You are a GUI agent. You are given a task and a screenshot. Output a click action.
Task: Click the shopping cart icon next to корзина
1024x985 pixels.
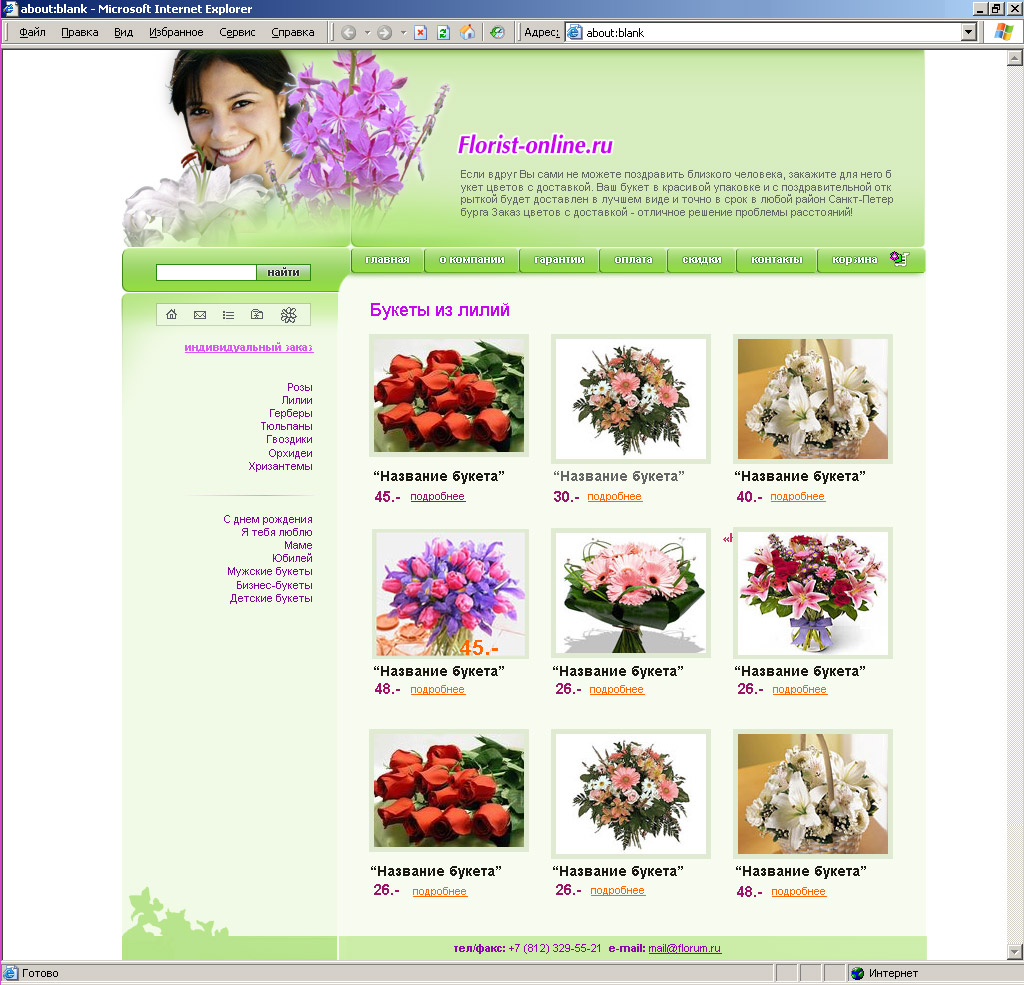[900, 259]
